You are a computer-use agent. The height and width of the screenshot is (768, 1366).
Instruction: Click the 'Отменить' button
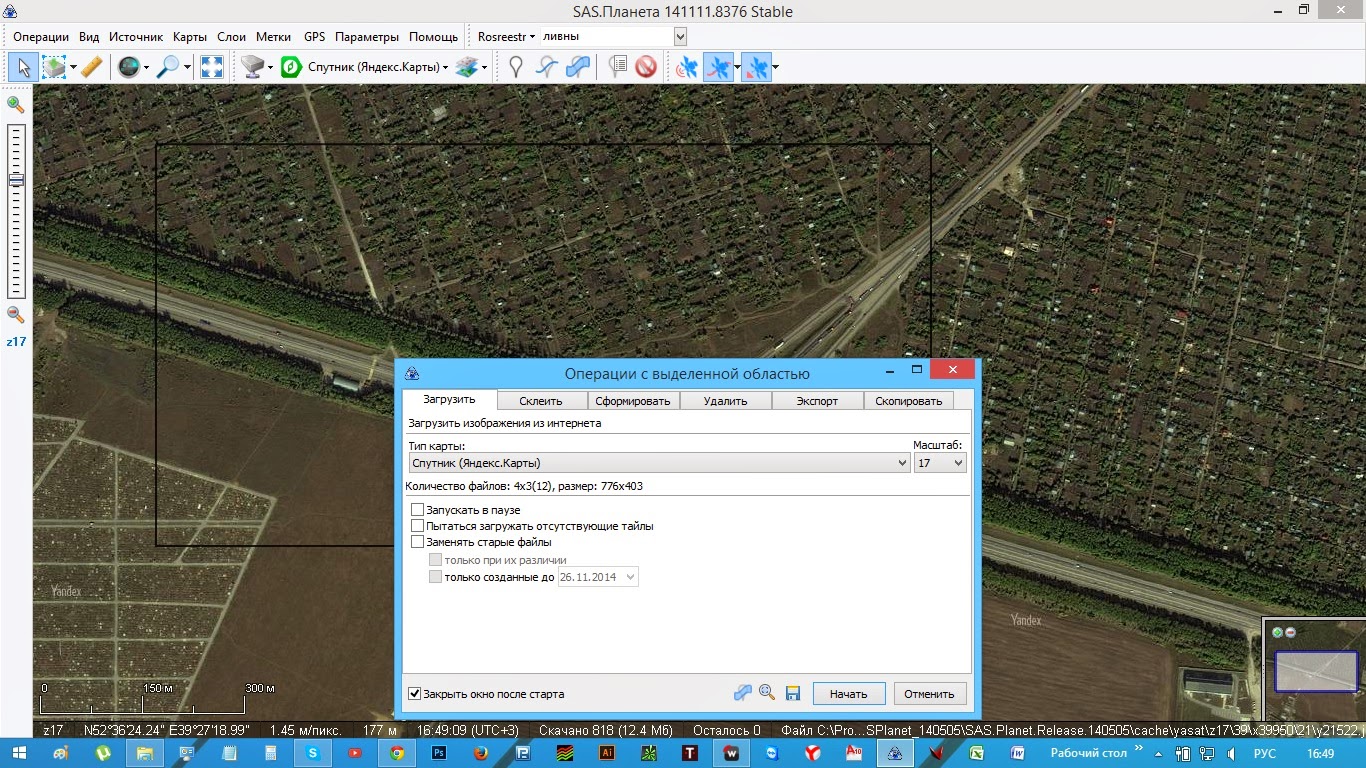(x=930, y=693)
